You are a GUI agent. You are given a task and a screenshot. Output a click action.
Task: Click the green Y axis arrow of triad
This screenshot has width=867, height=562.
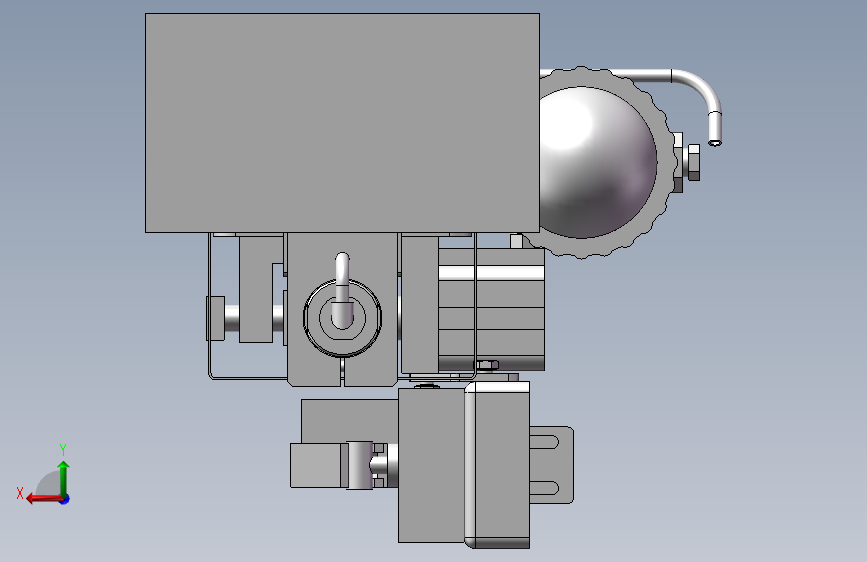coord(64,478)
